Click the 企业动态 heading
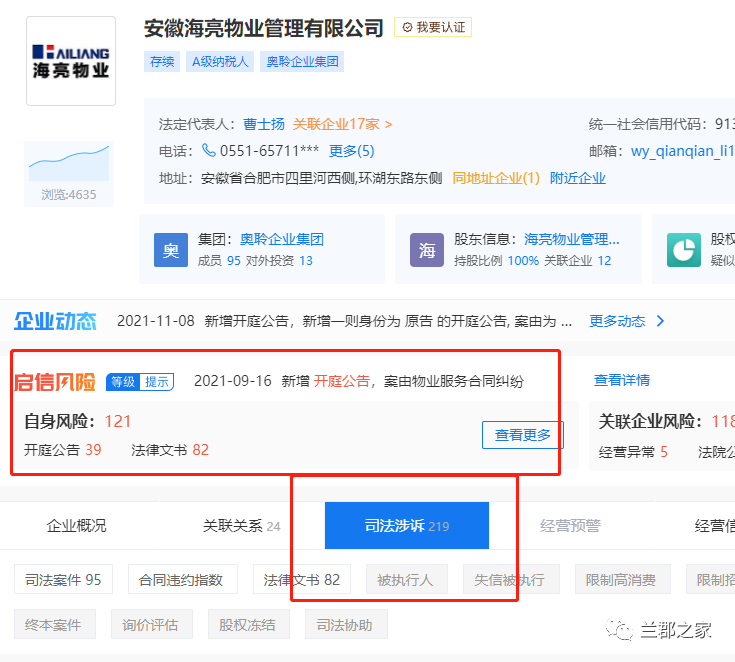735x662 pixels. tap(55, 321)
